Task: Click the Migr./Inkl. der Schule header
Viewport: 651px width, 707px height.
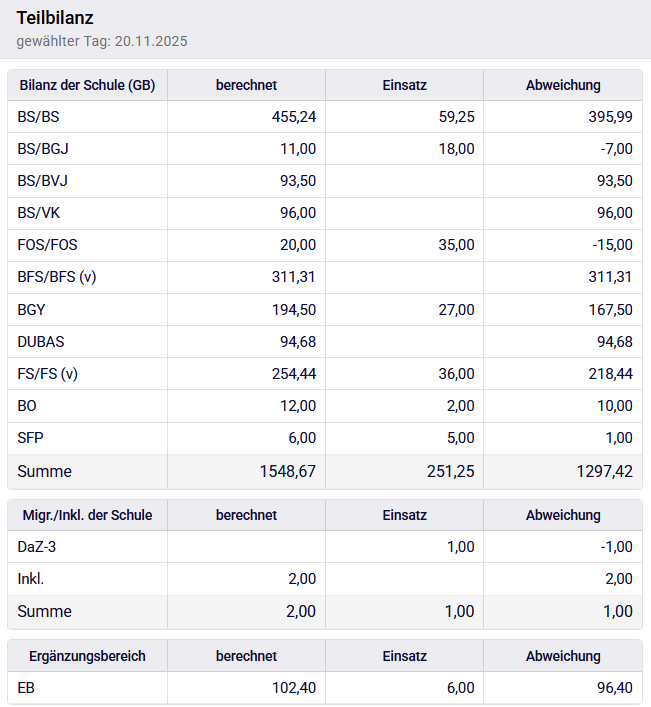Action: click(87, 515)
